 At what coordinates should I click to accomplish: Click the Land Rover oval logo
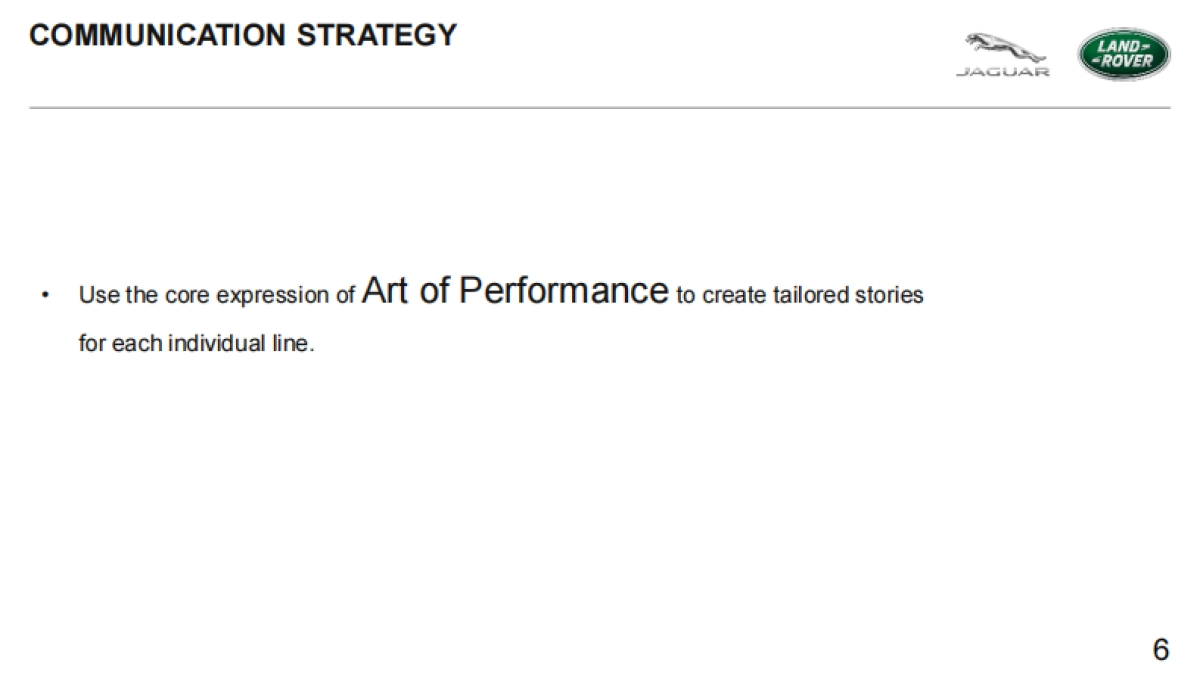[x=1123, y=54]
